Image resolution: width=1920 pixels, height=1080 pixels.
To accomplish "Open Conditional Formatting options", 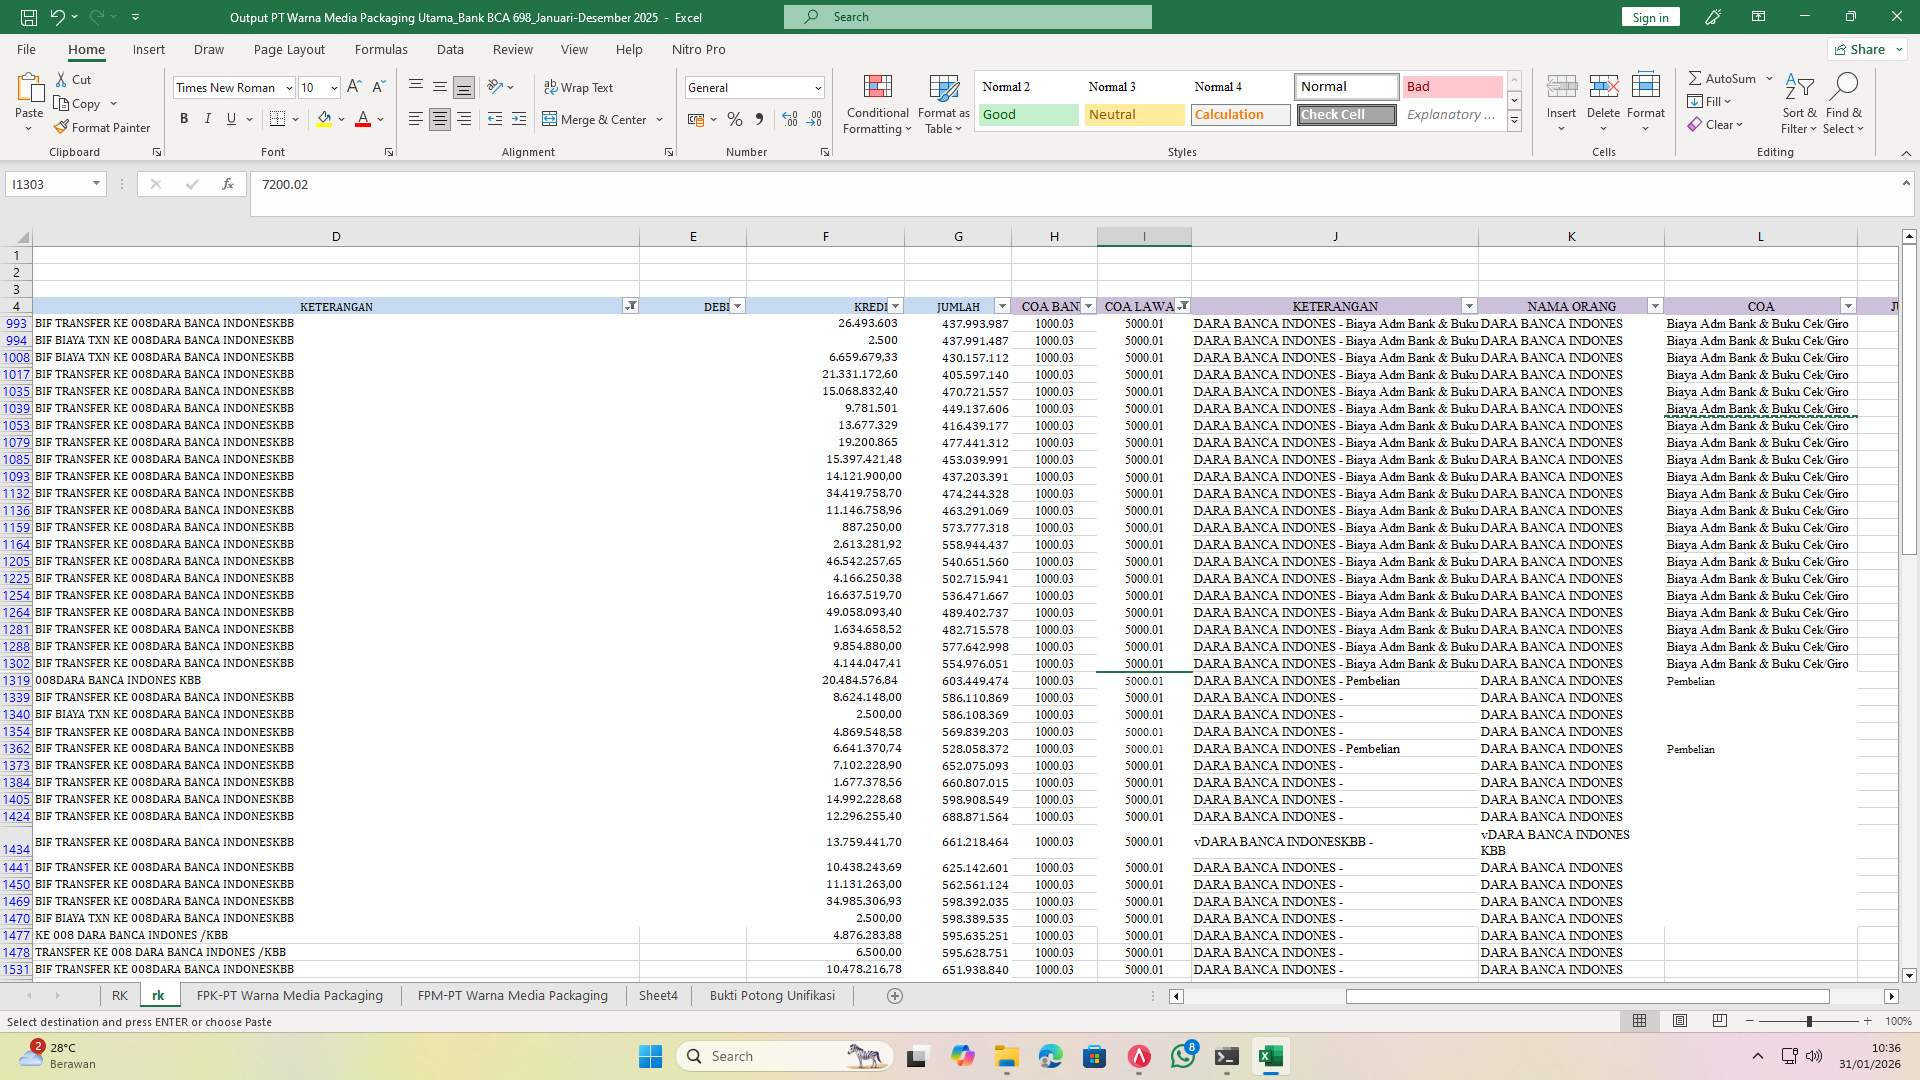I will (x=877, y=103).
